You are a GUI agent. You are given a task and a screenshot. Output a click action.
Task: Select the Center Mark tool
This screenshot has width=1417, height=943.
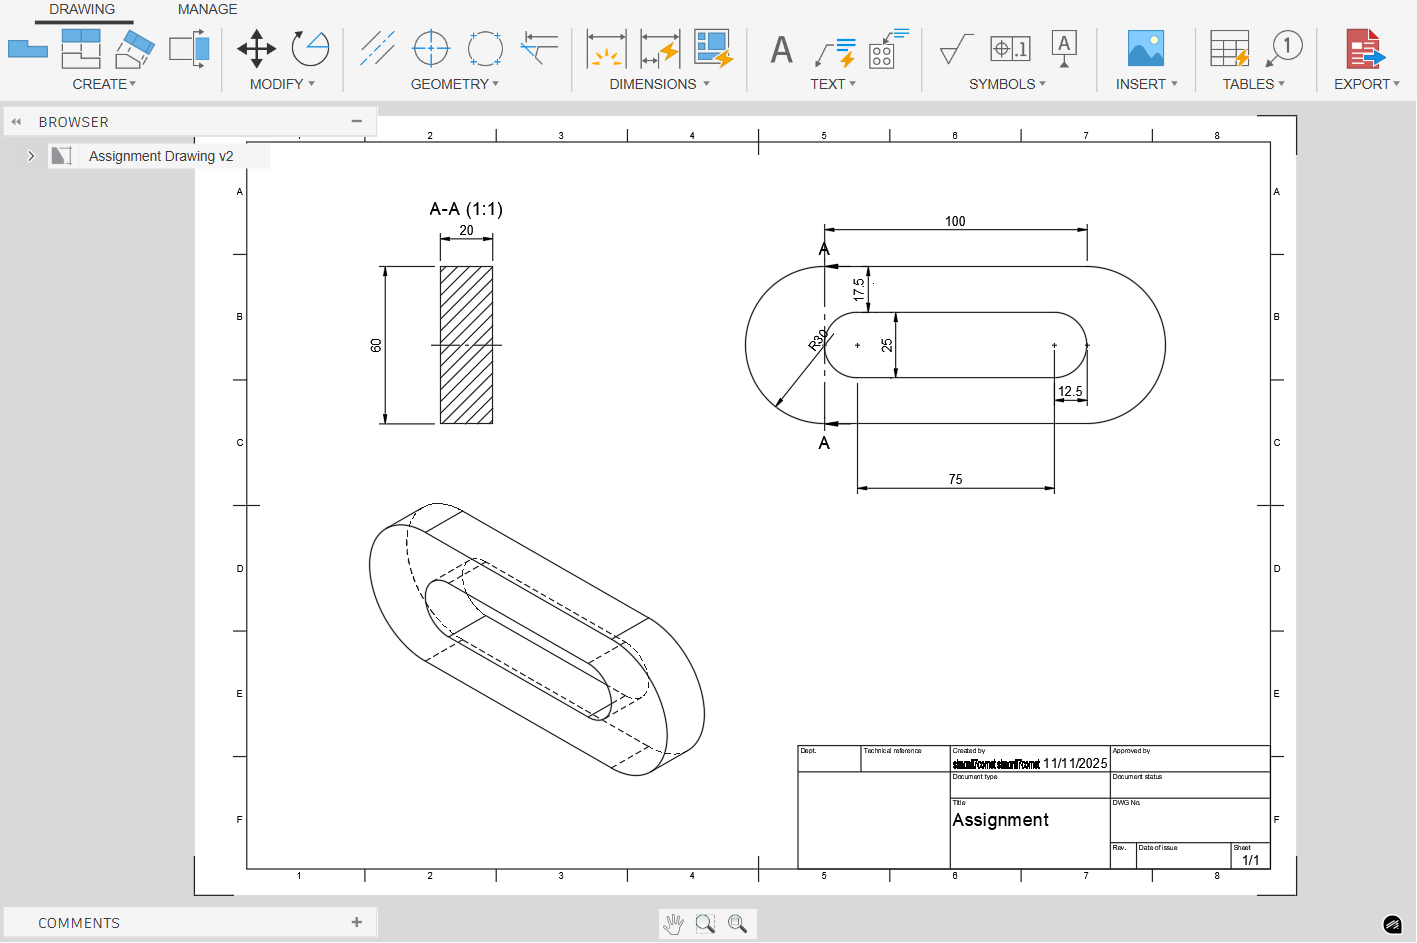(x=431, y=48)
